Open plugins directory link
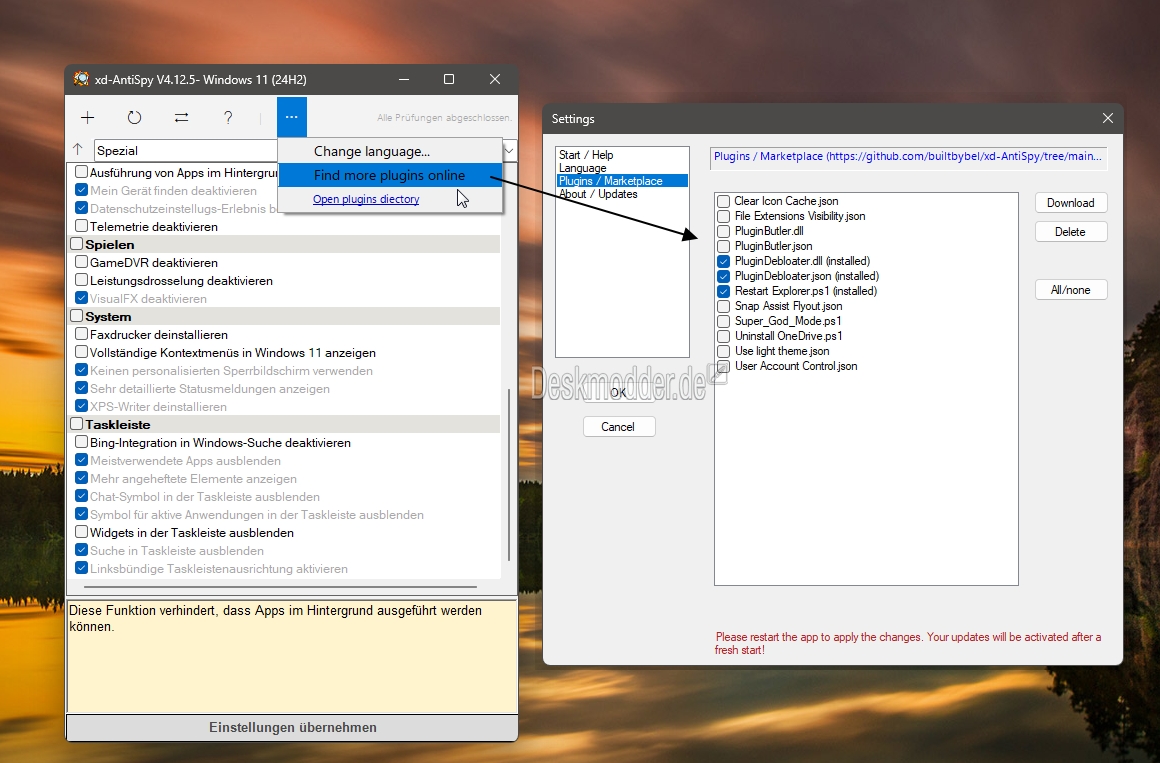Screen dimensions: 1160x763 [365, 199]
